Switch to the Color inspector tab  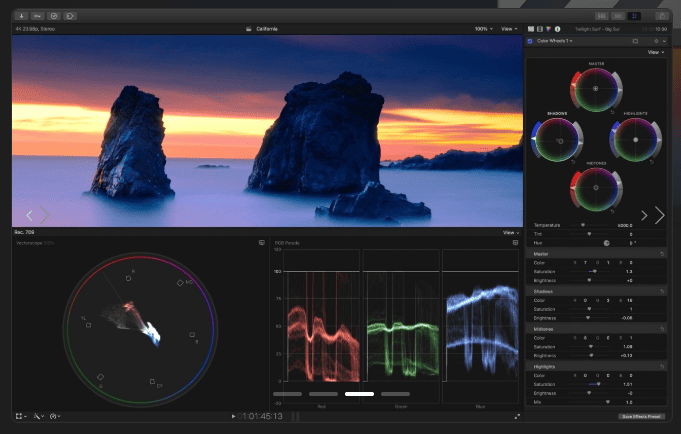click(549, 29)
